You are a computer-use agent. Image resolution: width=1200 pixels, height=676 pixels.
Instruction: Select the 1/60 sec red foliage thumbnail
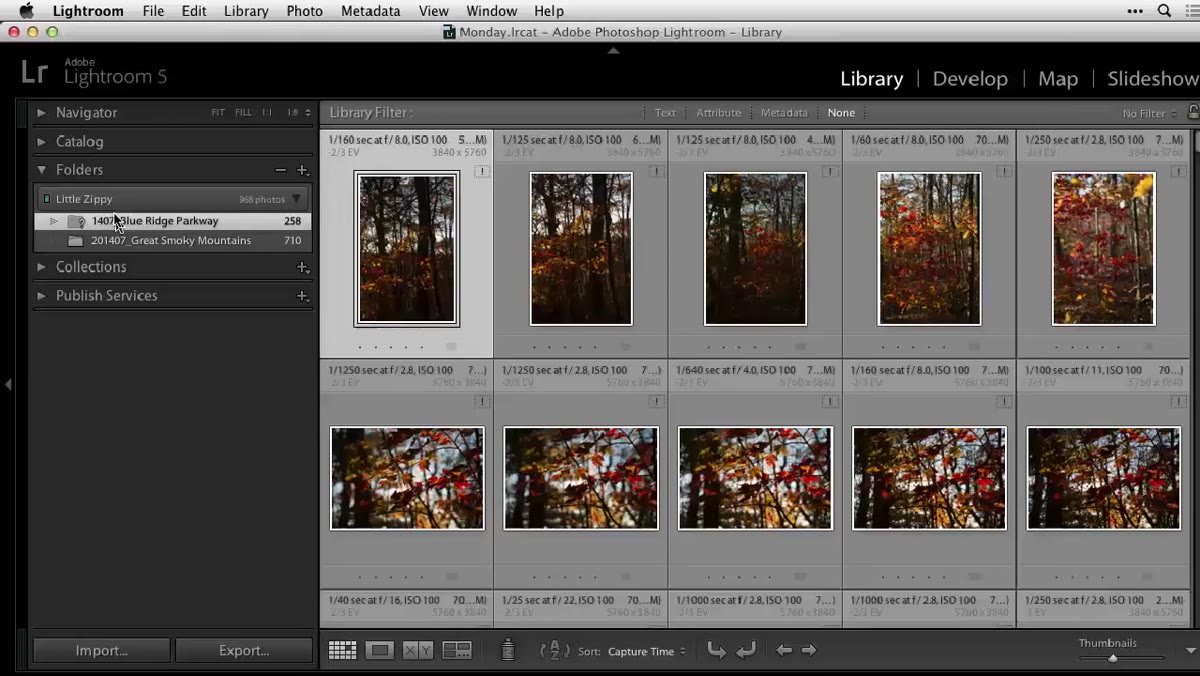(929, 249)
